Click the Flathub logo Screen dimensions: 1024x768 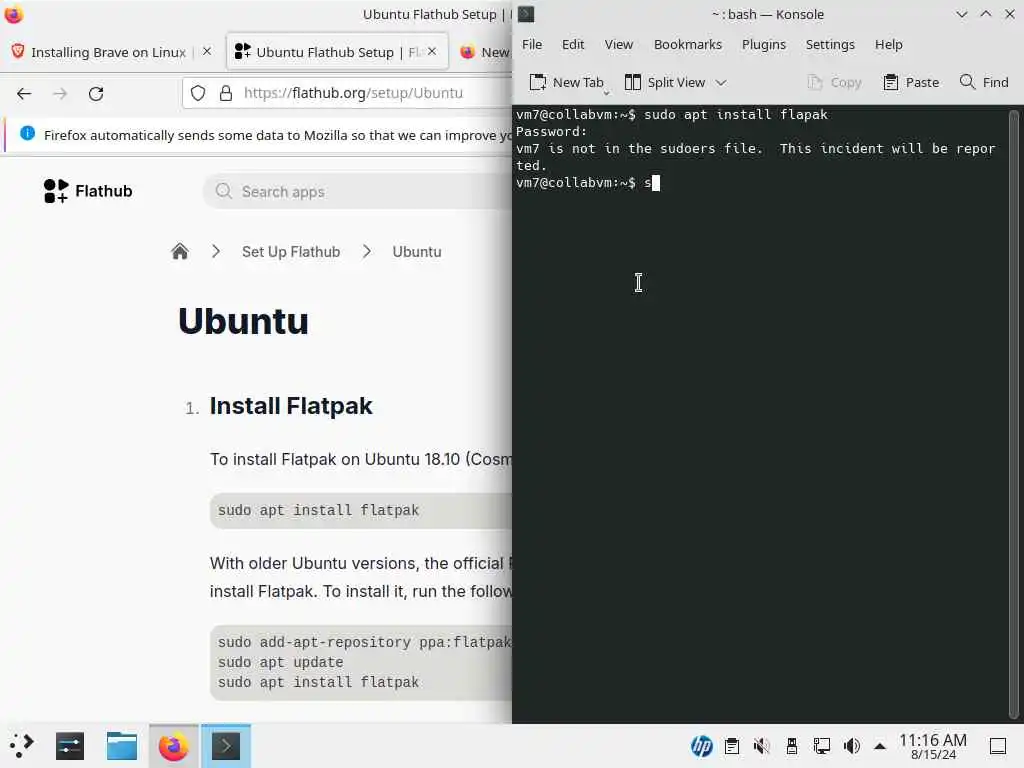88,191
